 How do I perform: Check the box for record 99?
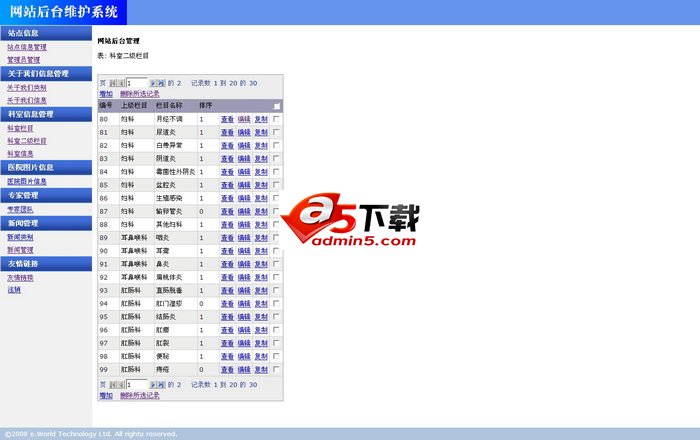276,369
